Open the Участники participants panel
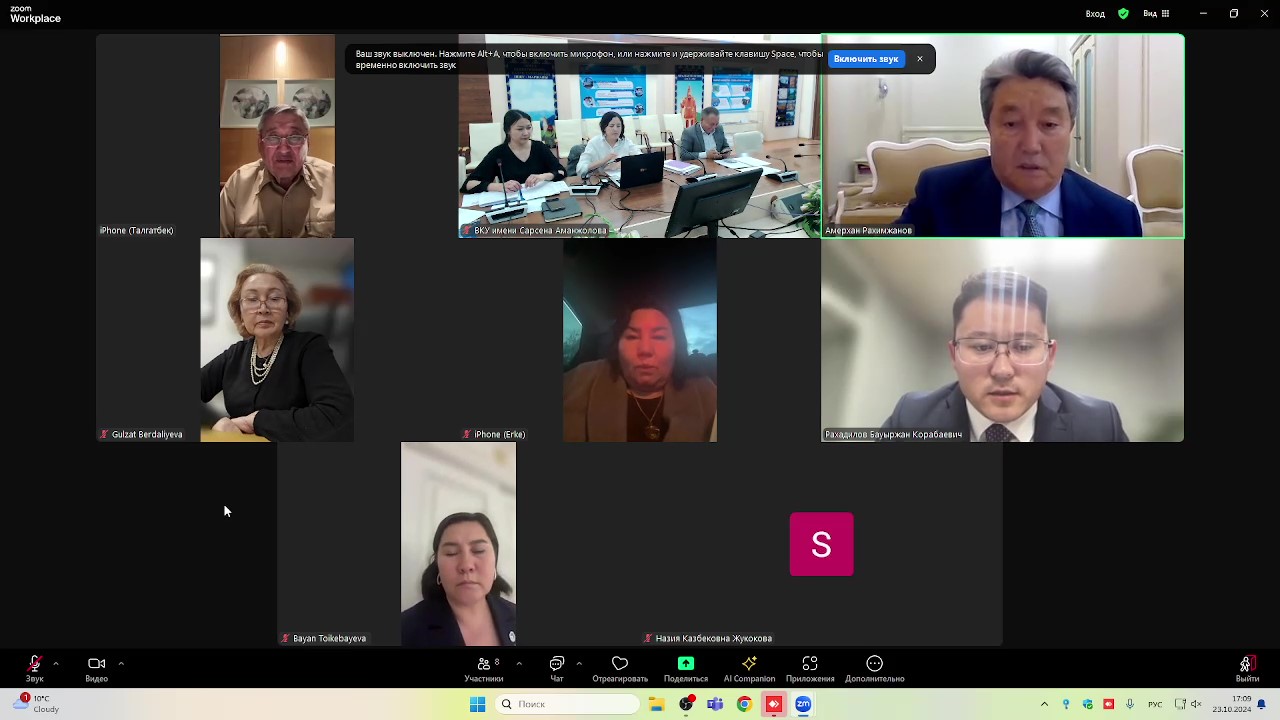Image resolution: width=1280 pixels, height=720 pixels. [484, 668]
